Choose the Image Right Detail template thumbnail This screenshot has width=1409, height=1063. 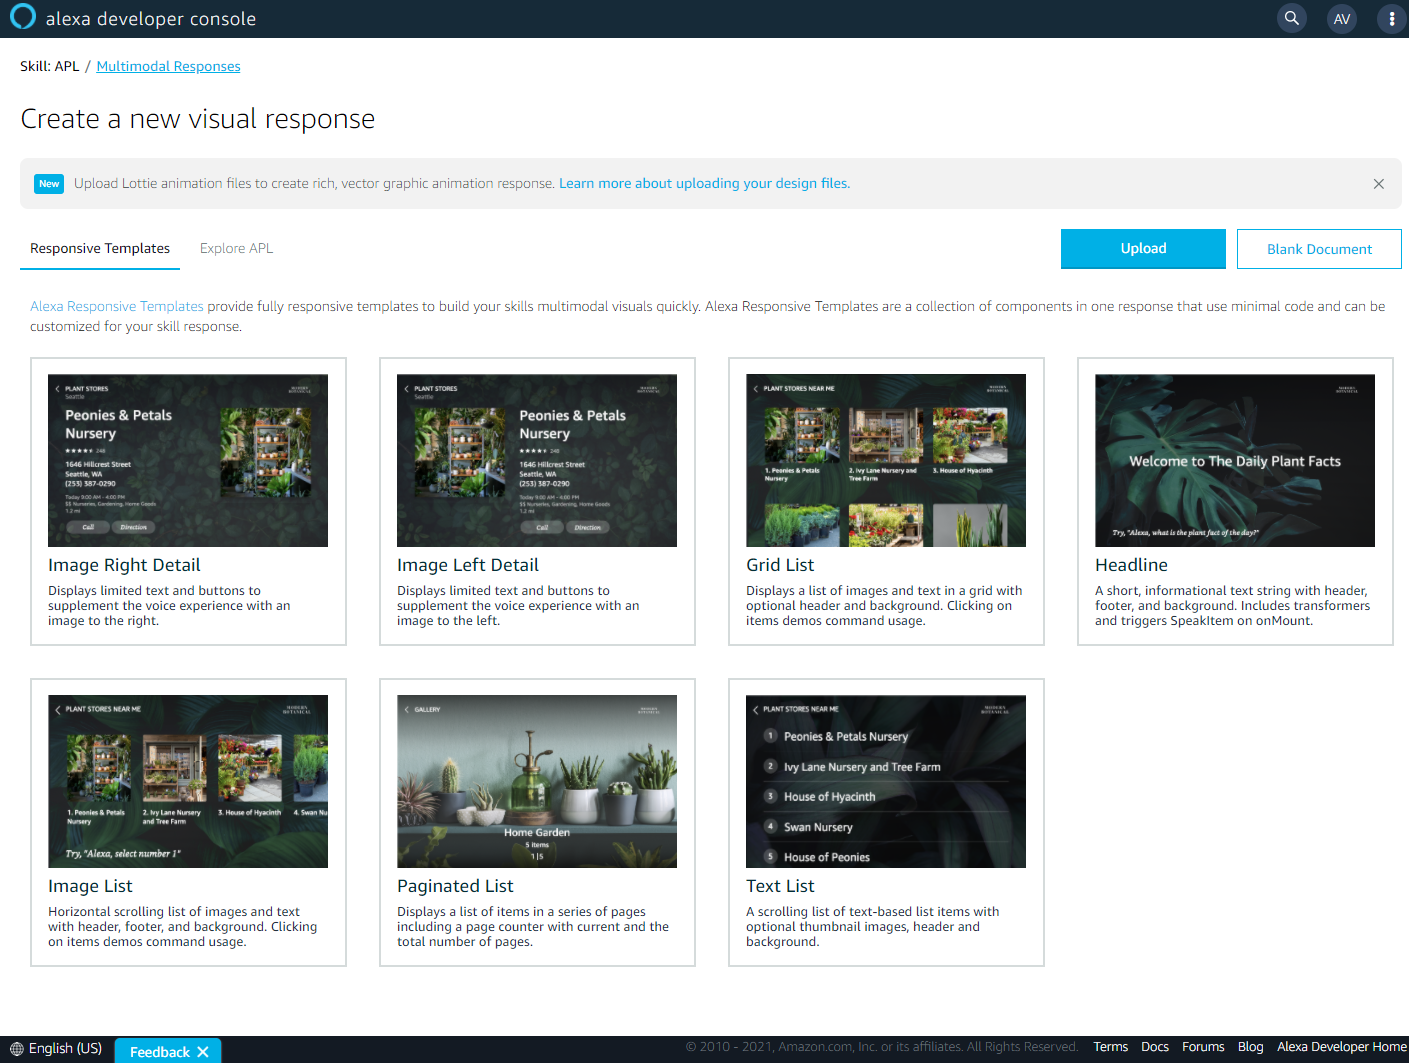(x=188, y=461)
